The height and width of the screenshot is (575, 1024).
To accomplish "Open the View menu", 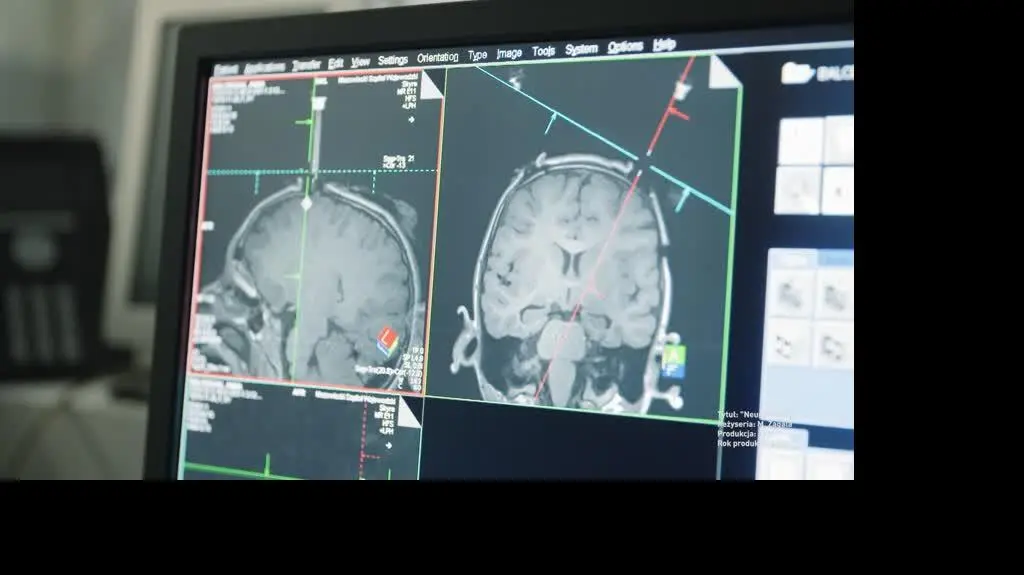I will (x=360, y=61).
